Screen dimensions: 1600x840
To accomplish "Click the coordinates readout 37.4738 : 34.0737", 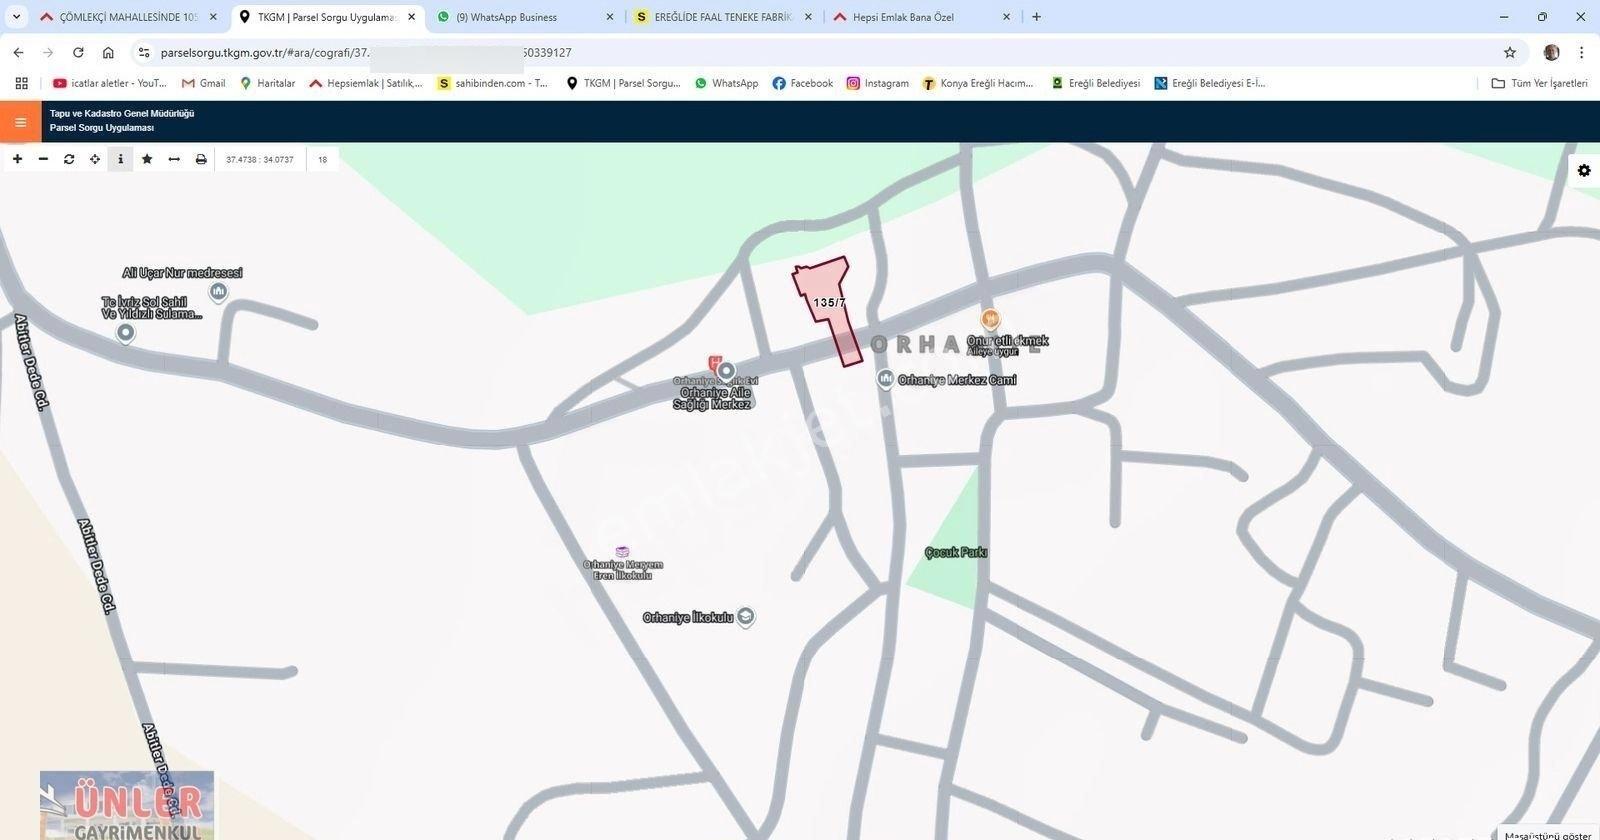I will (260, 159).
